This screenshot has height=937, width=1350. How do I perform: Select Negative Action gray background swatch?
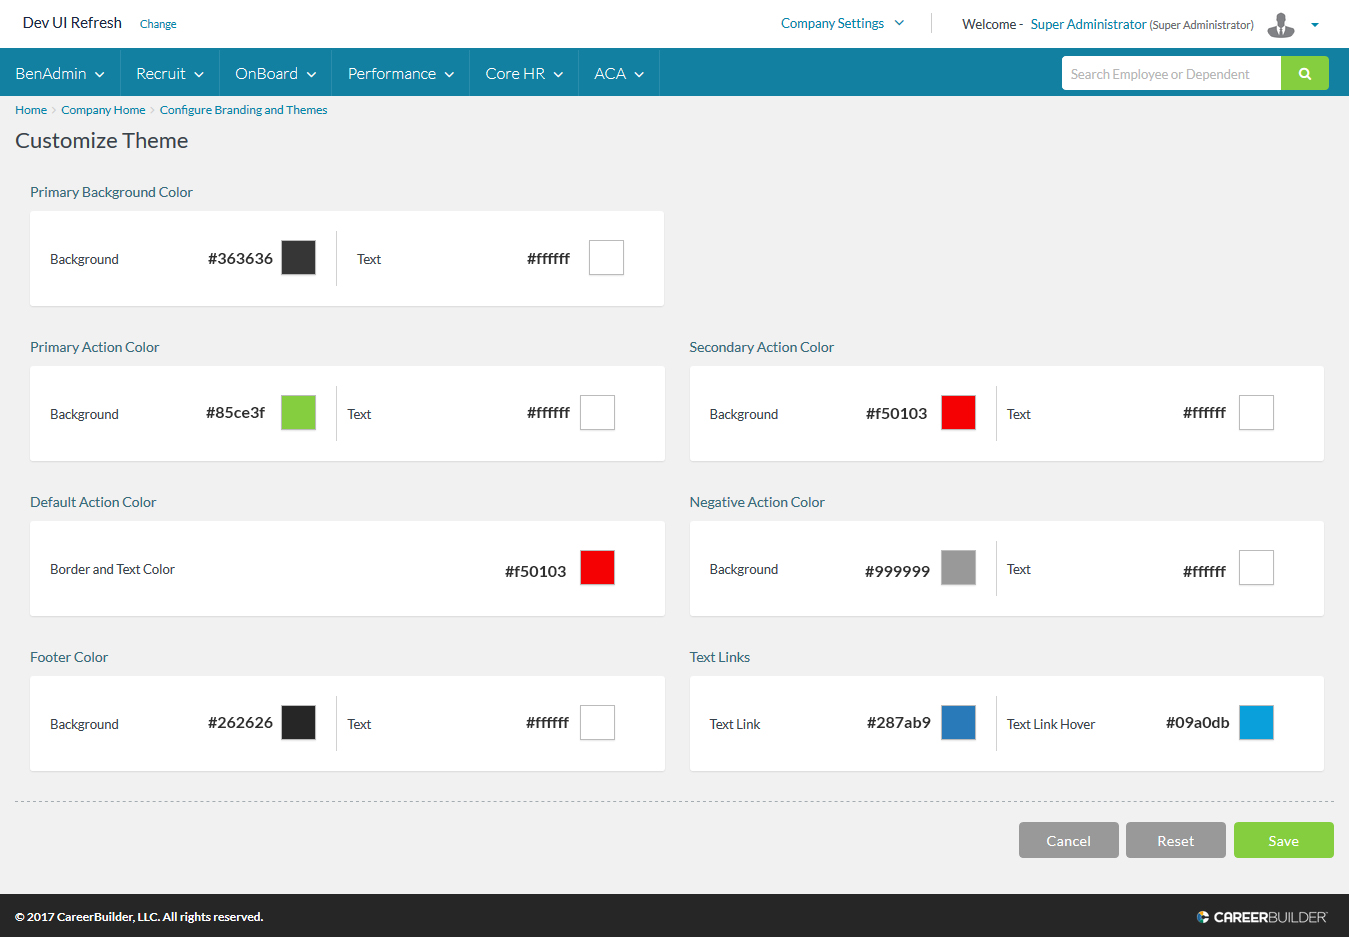[x=958, y=568]
